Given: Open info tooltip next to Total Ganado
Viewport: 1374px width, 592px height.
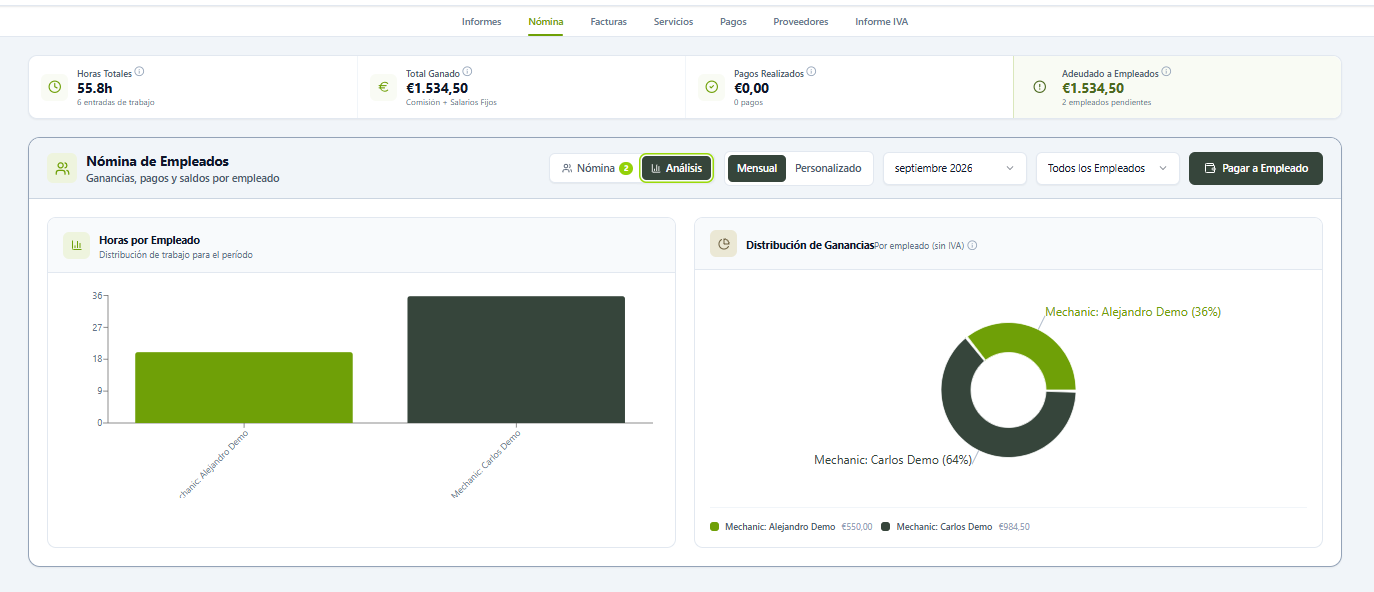Looking at the screenshot, I should pyautogui.click(x=467, y=72).
